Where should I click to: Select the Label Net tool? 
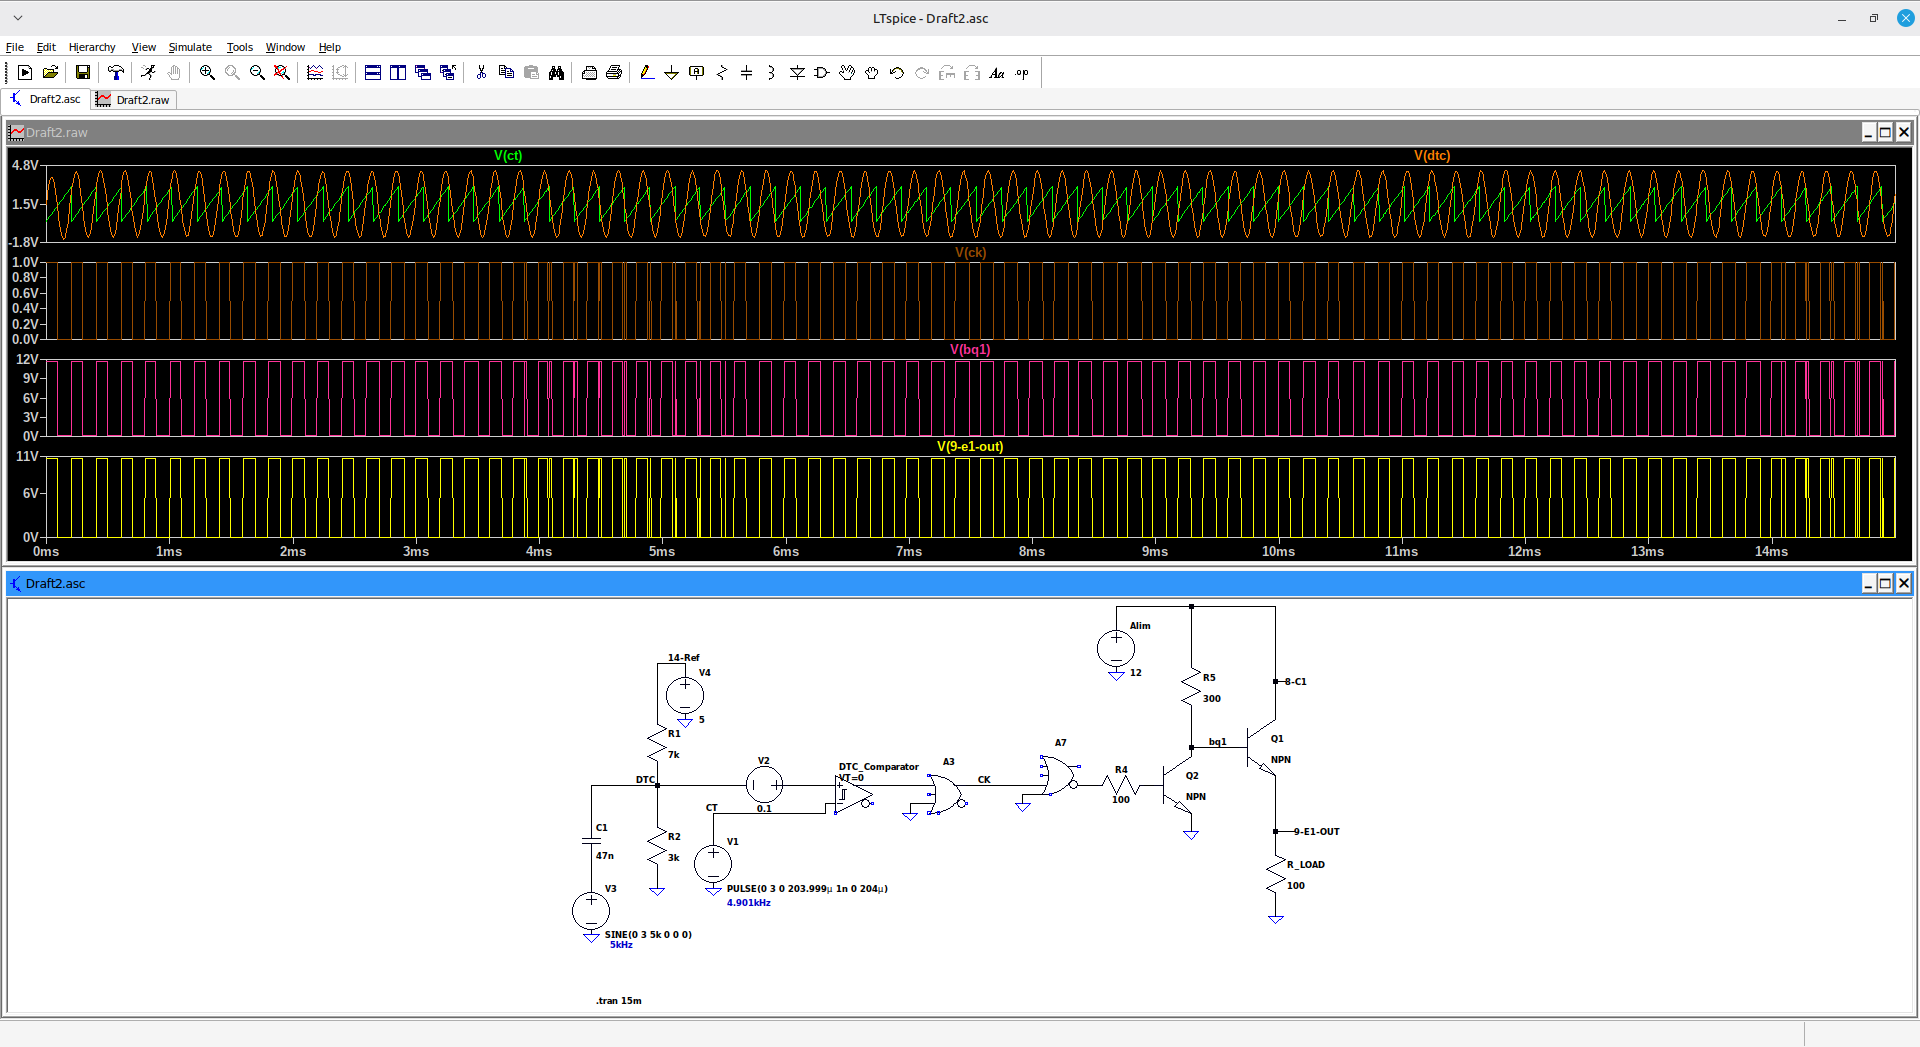click(697, 73)
